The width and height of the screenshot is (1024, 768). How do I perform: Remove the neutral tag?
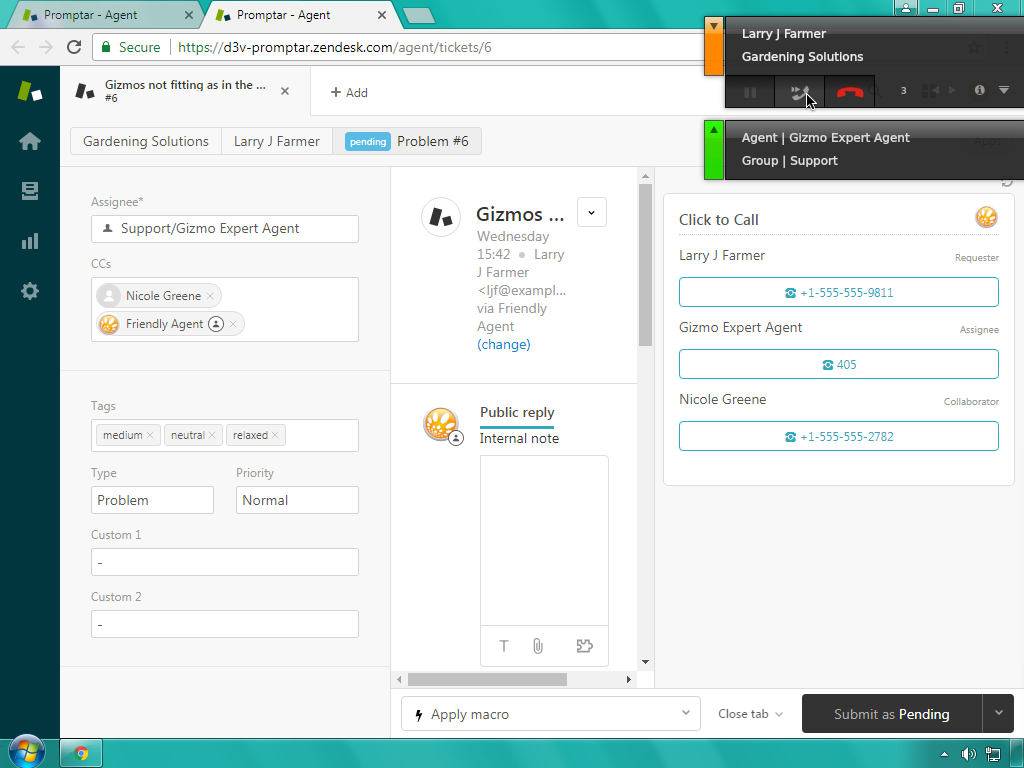tap(212, 435)
